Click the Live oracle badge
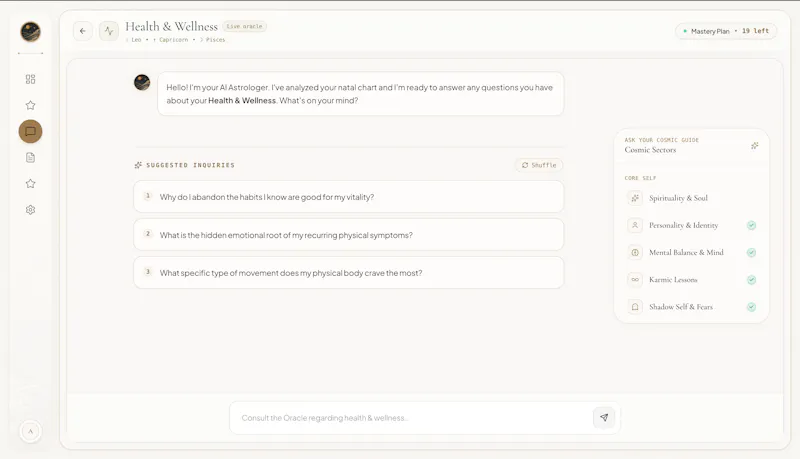800x459 pixels. tap(244, 27)
